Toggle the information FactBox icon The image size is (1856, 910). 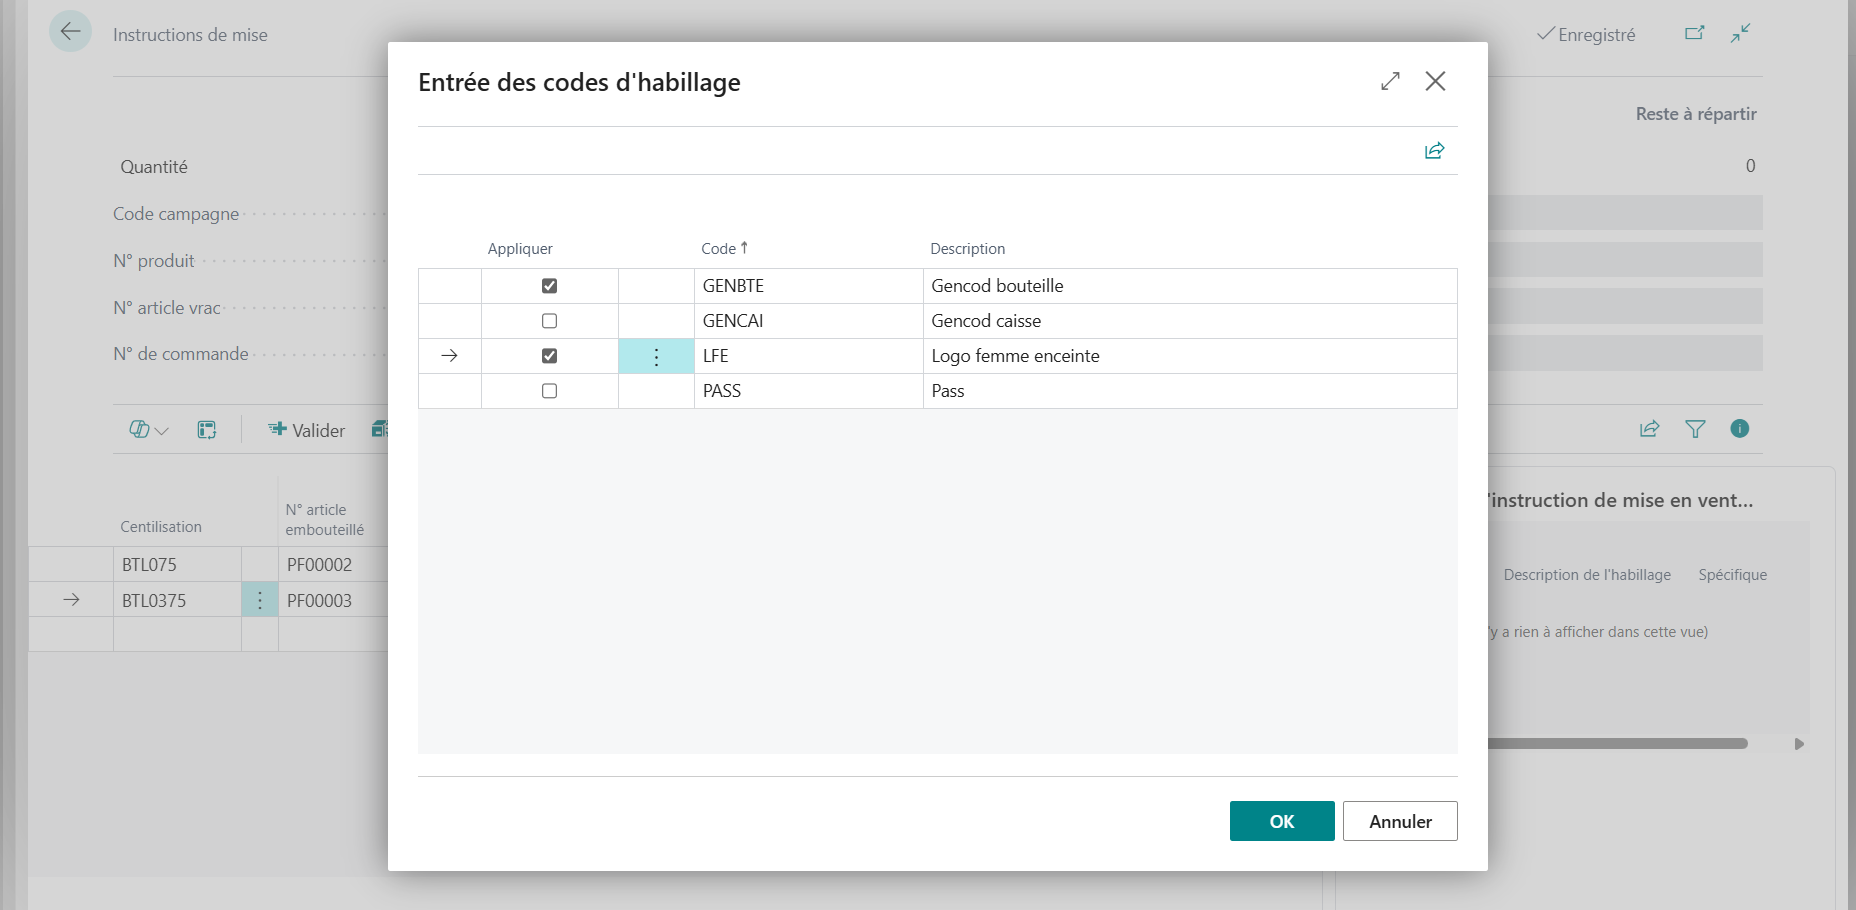click(1740, 429)
